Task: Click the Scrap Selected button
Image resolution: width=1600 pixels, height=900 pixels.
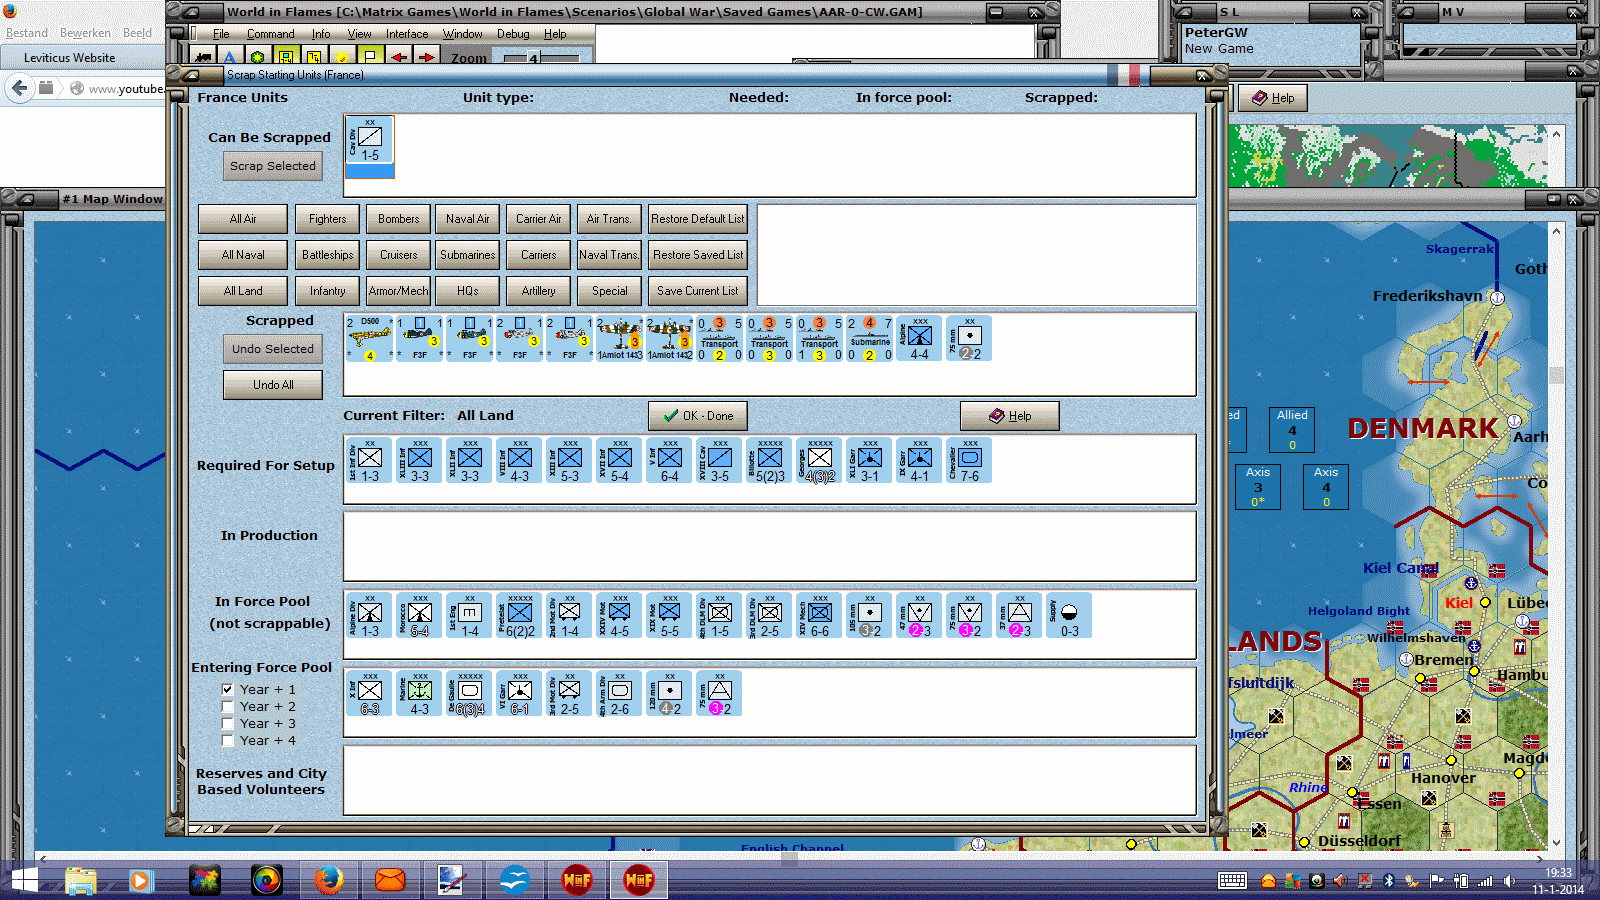Action: pos(273,166)
